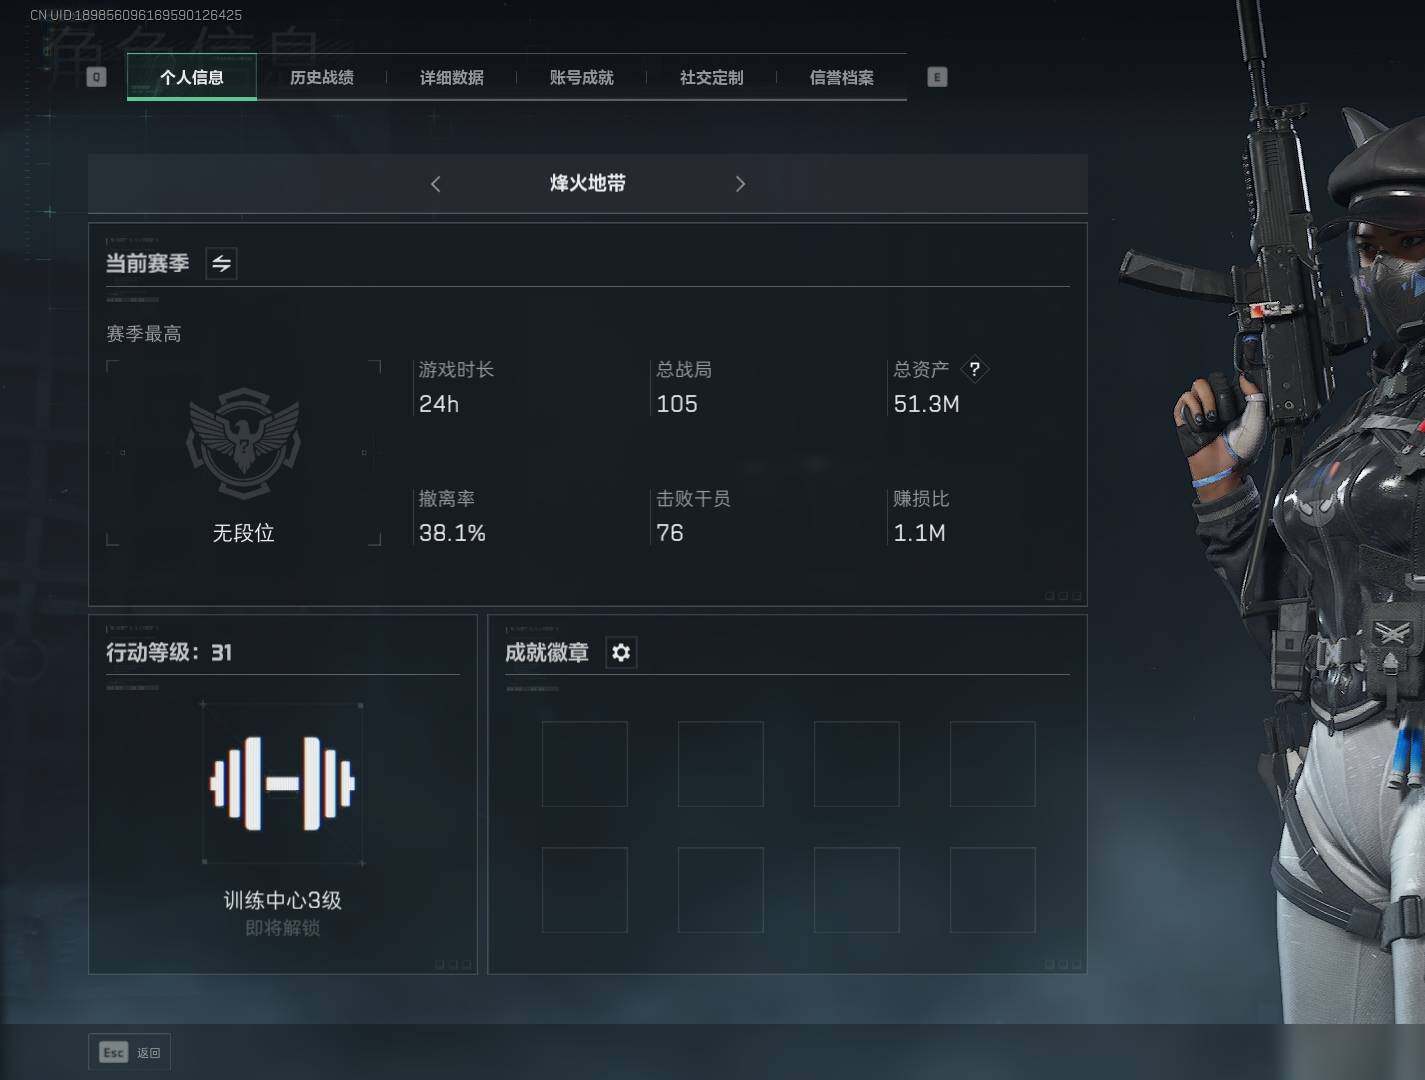The width and height of the screenshot is (1425, 1080).
Task: Open the 社交定制 tab
Action: click(x=712, y=77)
